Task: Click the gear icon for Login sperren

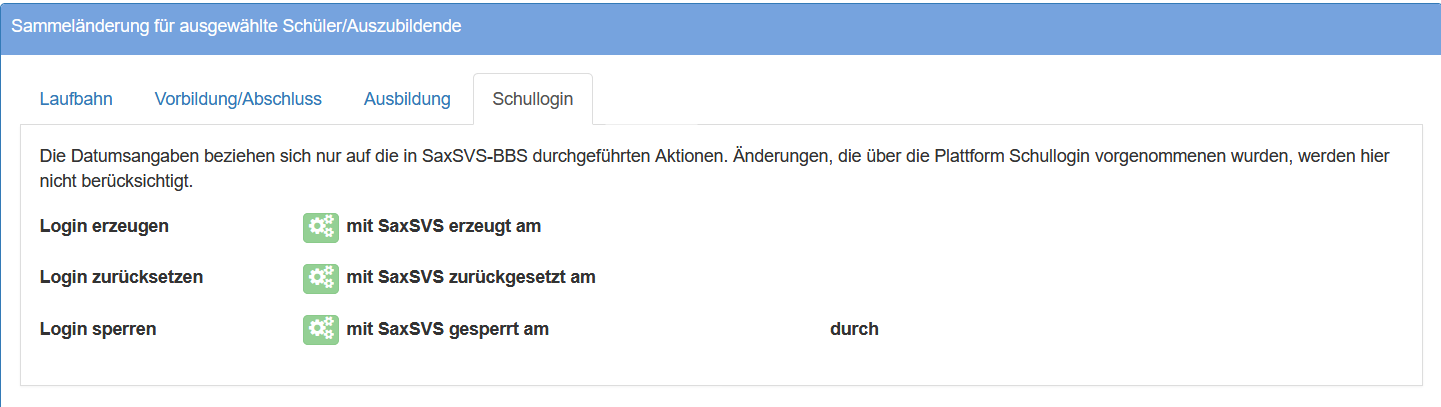Action: (x=320, y=329)
